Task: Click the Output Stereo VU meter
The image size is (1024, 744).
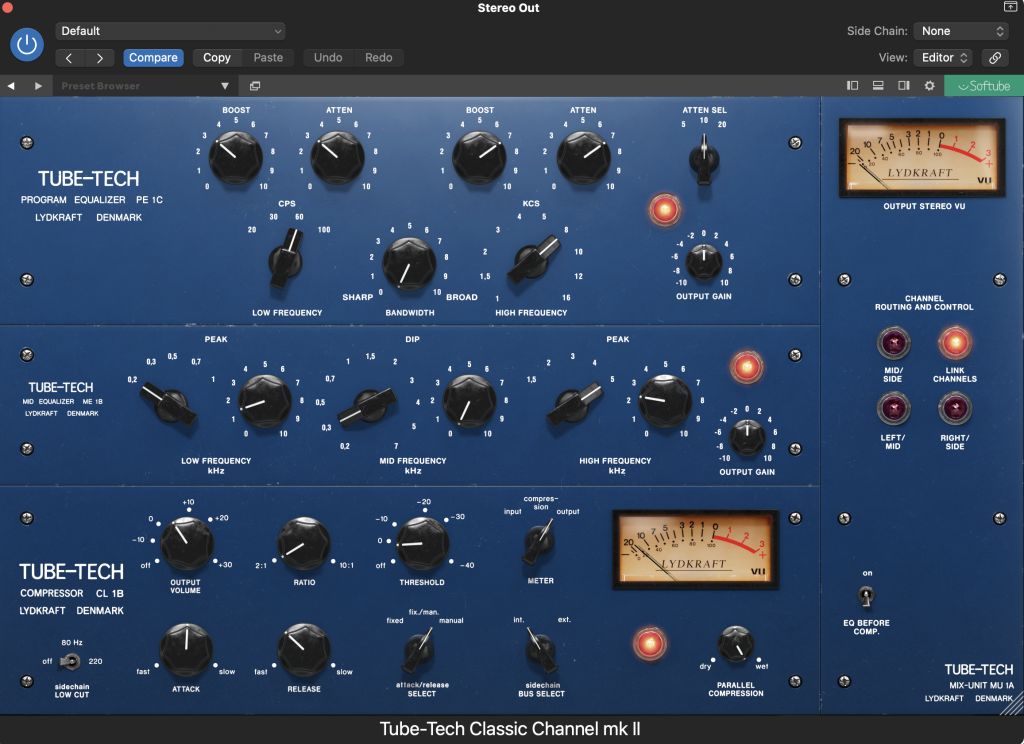Action: click(x=922, y=157)
